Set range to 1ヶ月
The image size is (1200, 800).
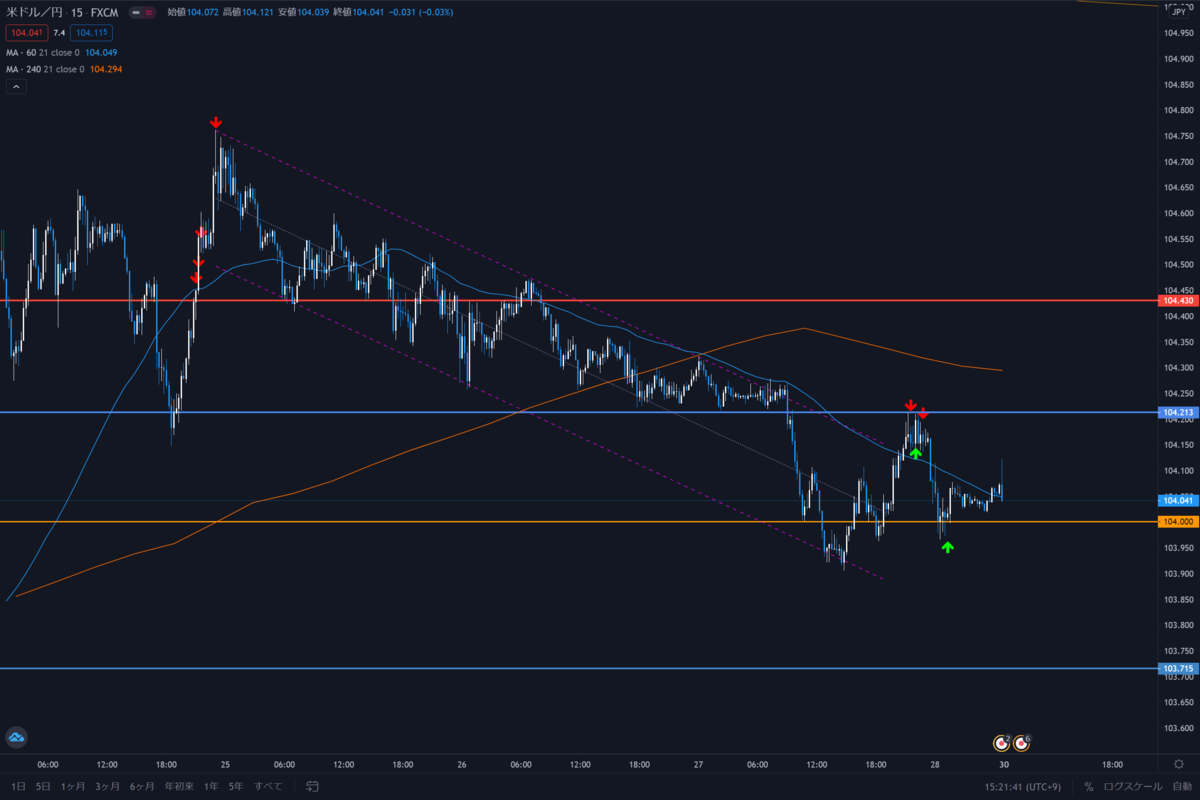click(x=73, y=786)
